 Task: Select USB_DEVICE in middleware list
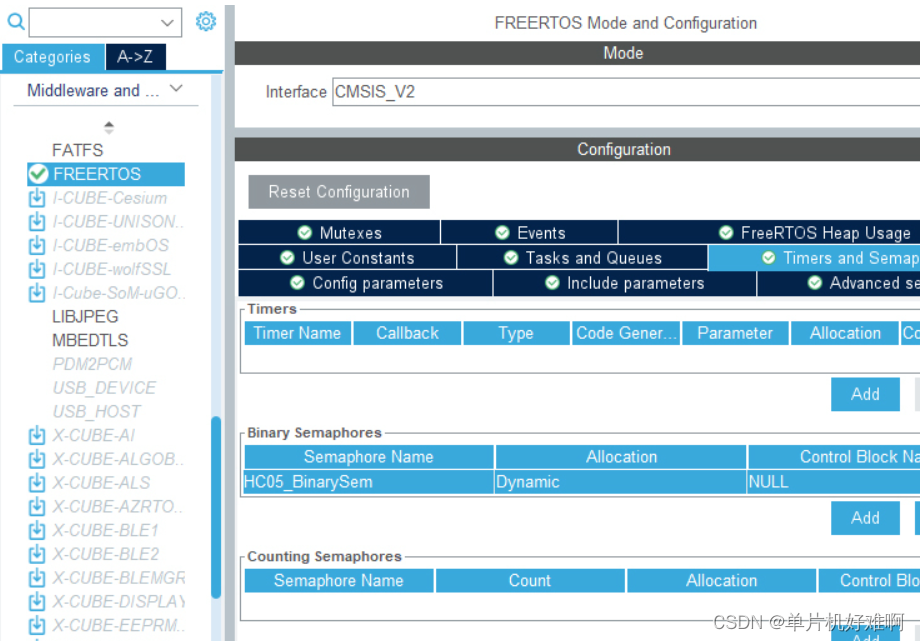[104, 388]
